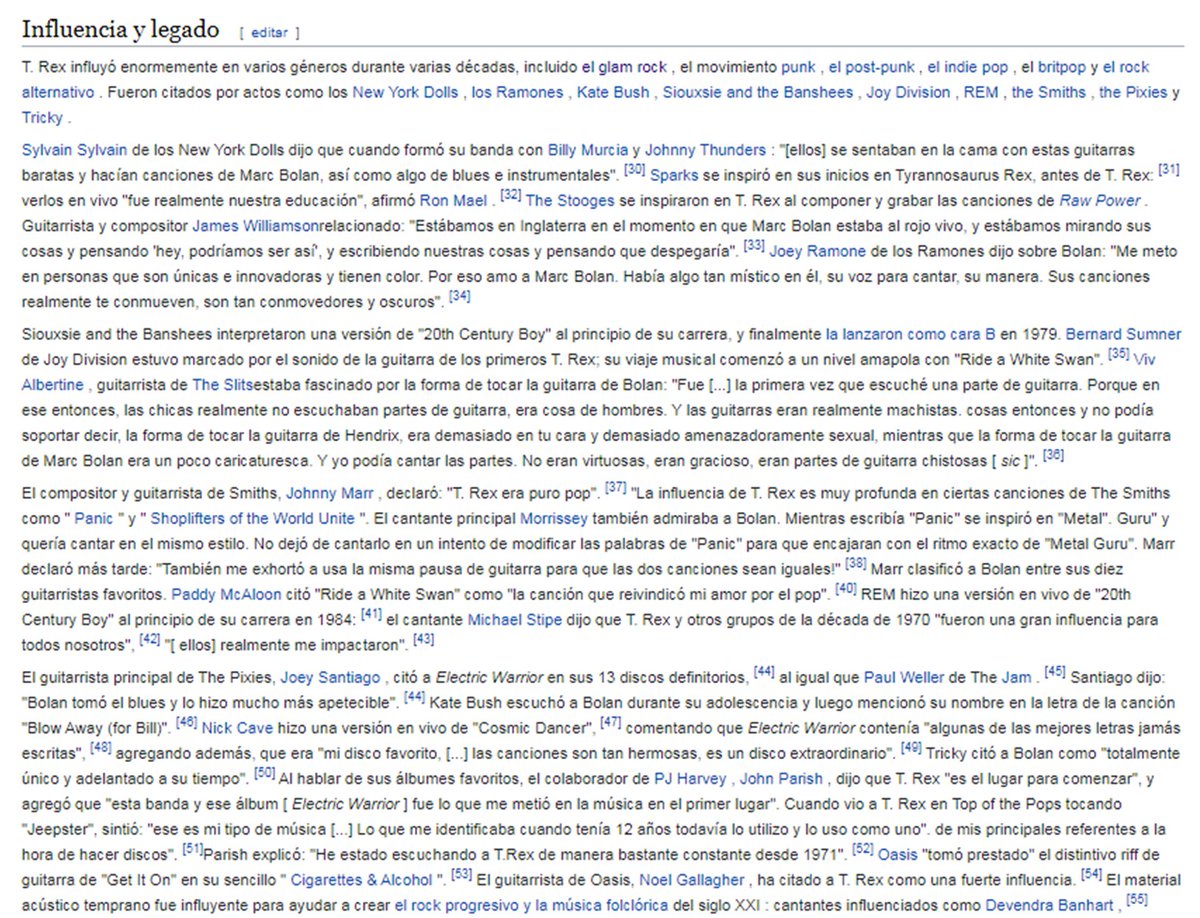Screen dimensions: 1200x918
Task: Open the 'punk' genre link
Action: point(798,68)
